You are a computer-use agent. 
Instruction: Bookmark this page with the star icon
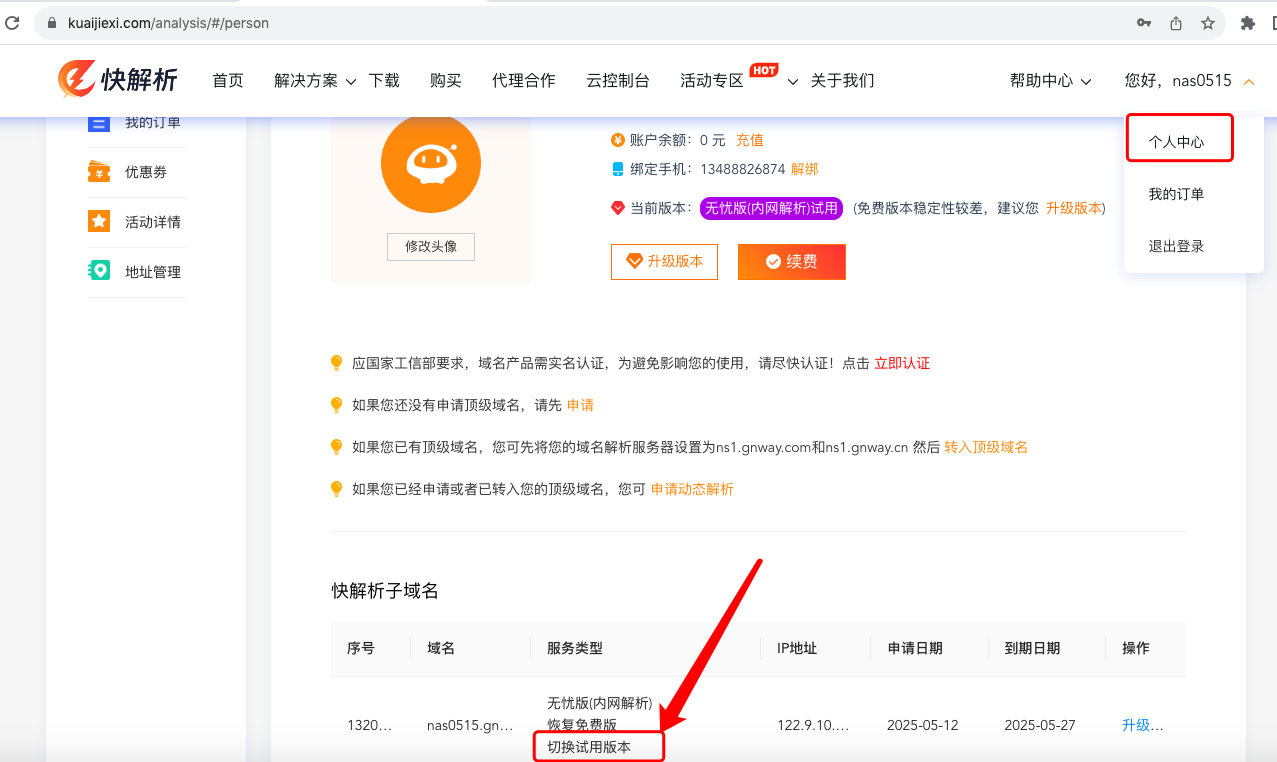(x=1207, y=22)
